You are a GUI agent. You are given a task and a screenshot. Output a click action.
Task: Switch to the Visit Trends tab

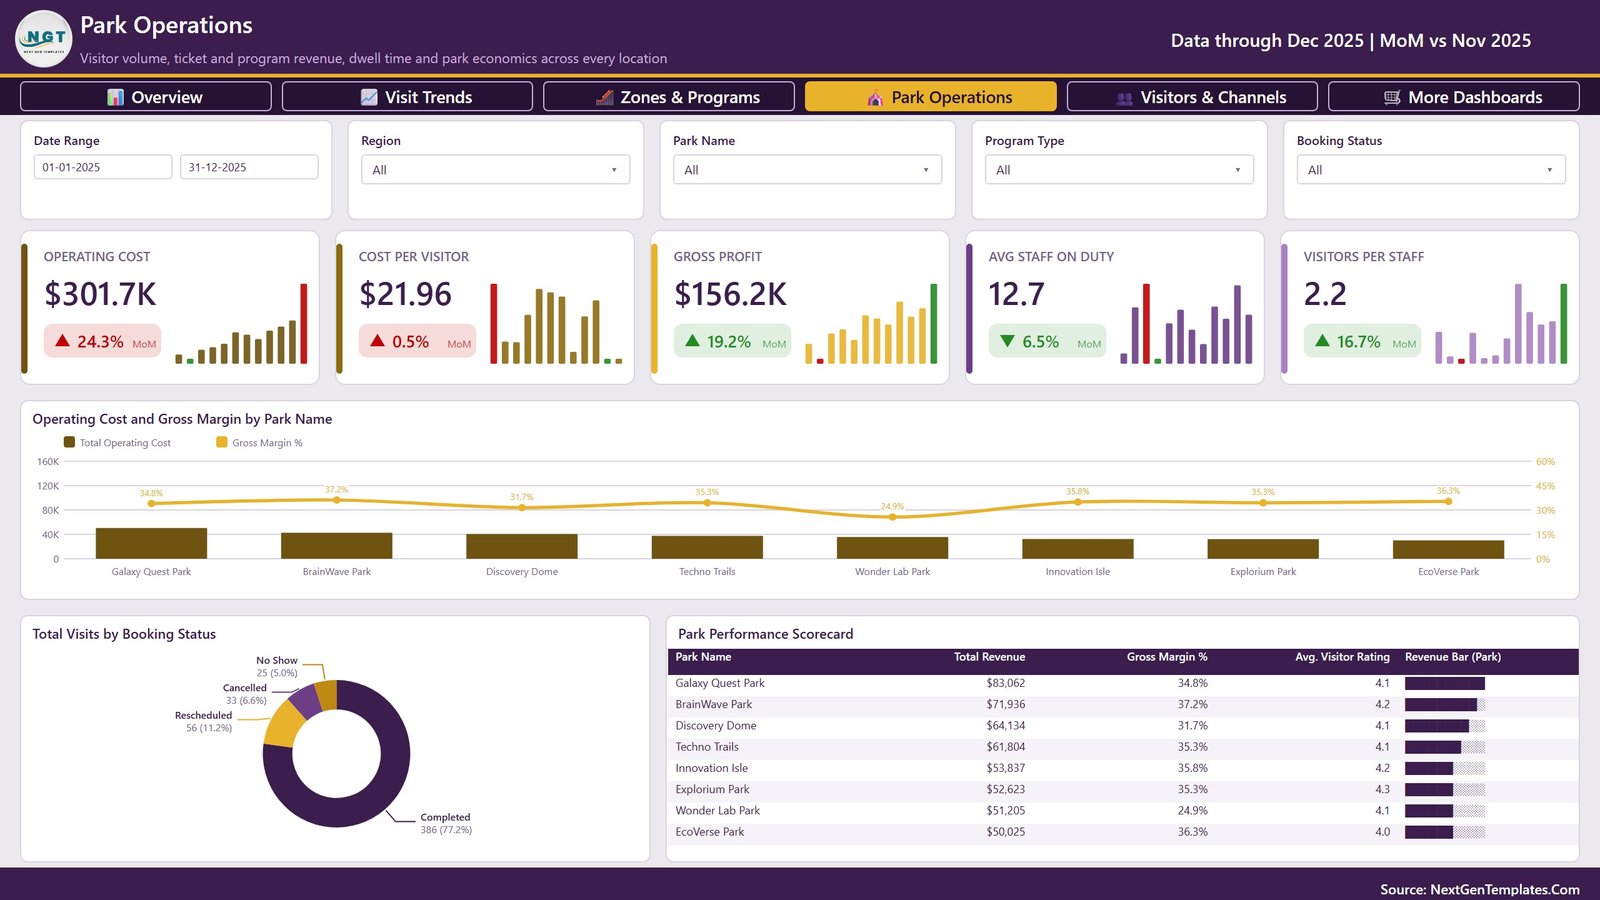tap(407, 97)
